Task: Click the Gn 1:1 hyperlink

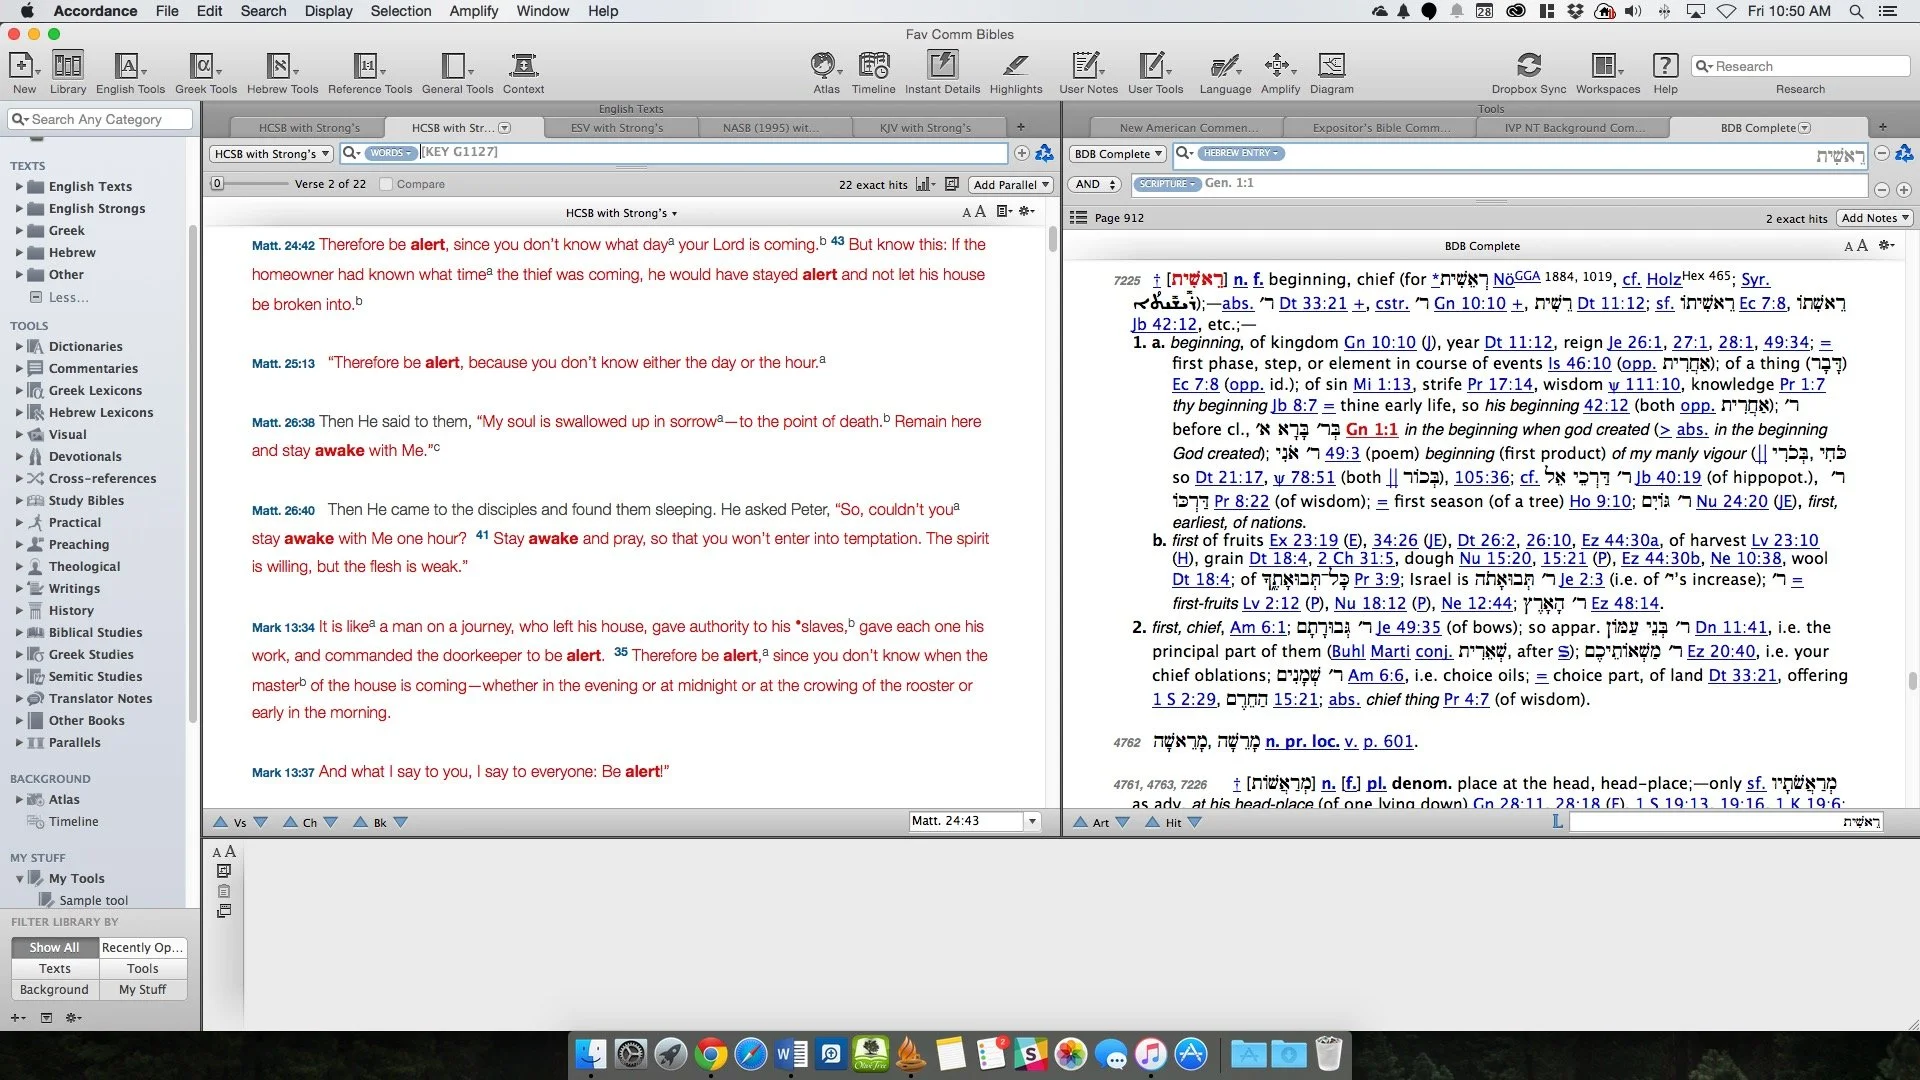Action: [x=1371, y=429]
